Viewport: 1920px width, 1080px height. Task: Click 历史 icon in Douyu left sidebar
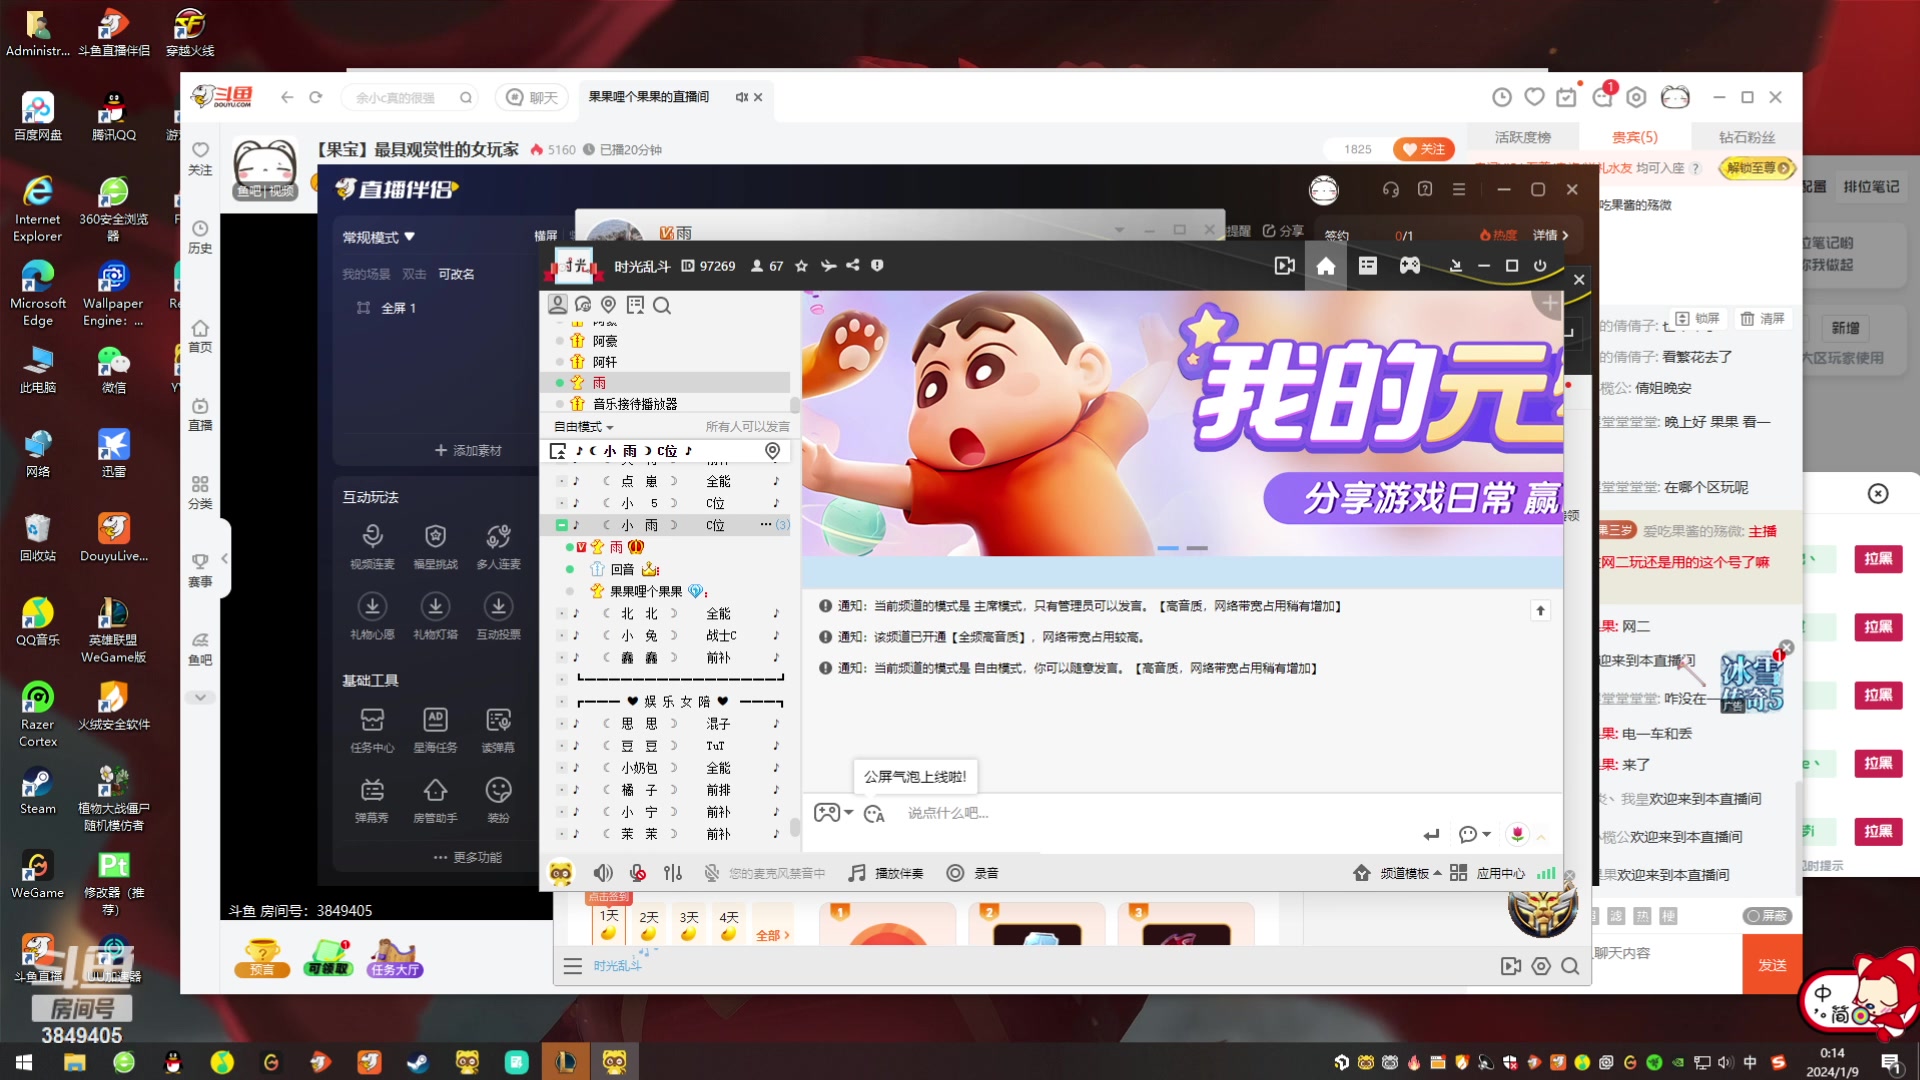[200, 237]
